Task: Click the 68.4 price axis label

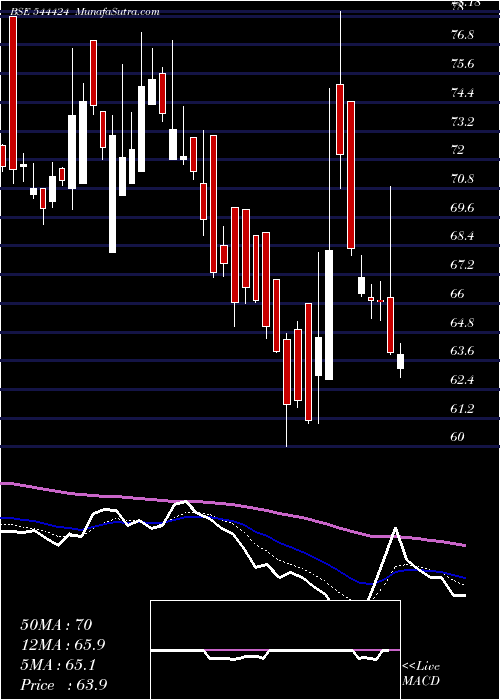Action: (463, 236)
